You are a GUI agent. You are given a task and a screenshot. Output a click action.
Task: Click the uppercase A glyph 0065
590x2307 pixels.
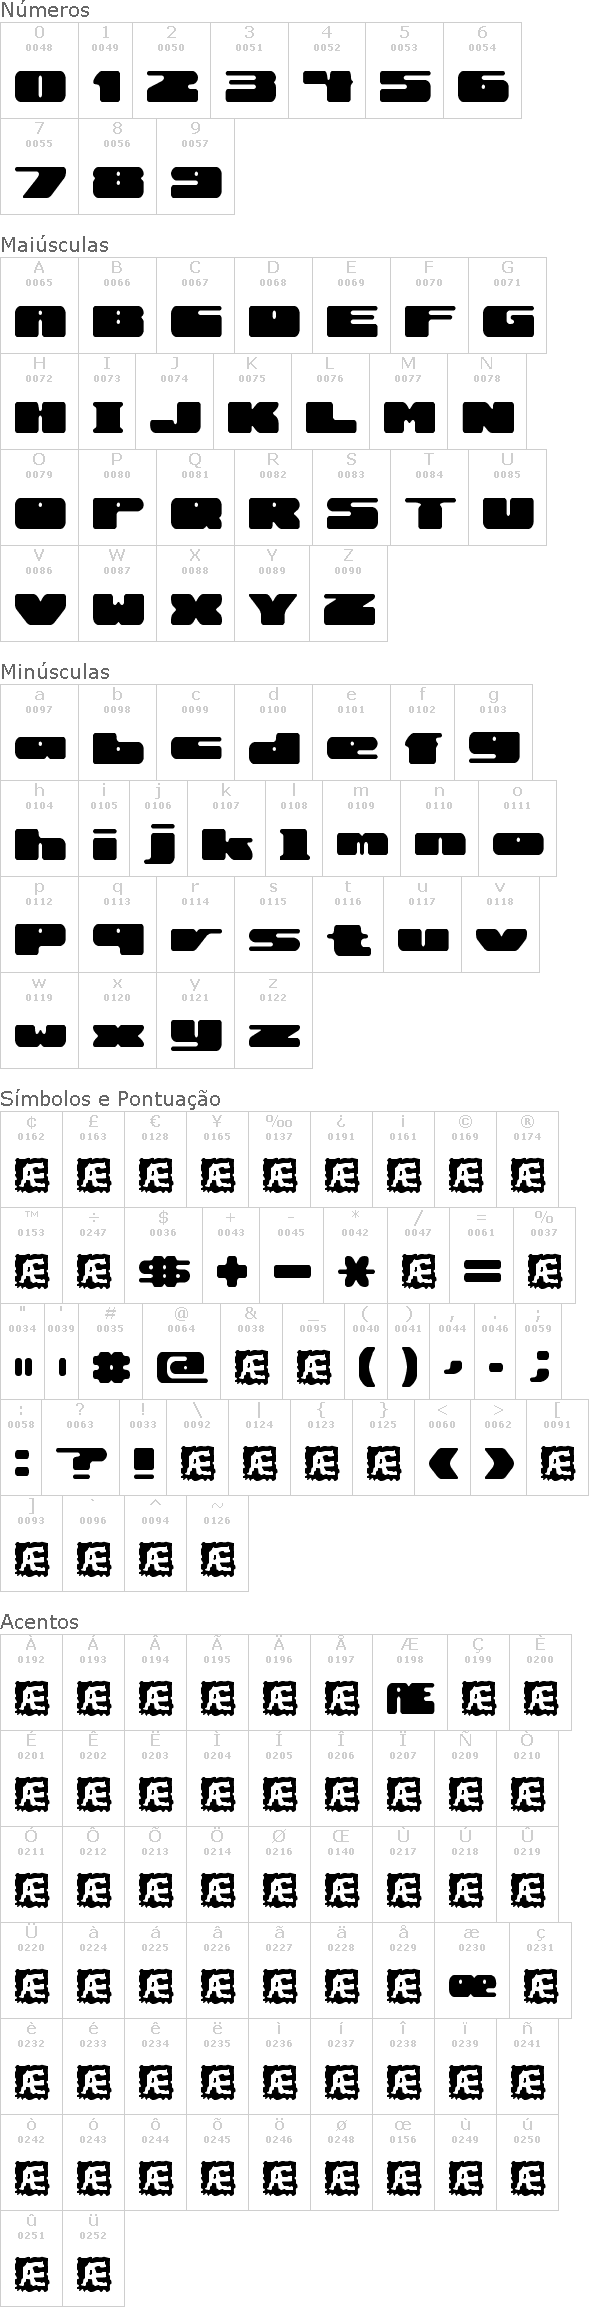coord(39,305)
